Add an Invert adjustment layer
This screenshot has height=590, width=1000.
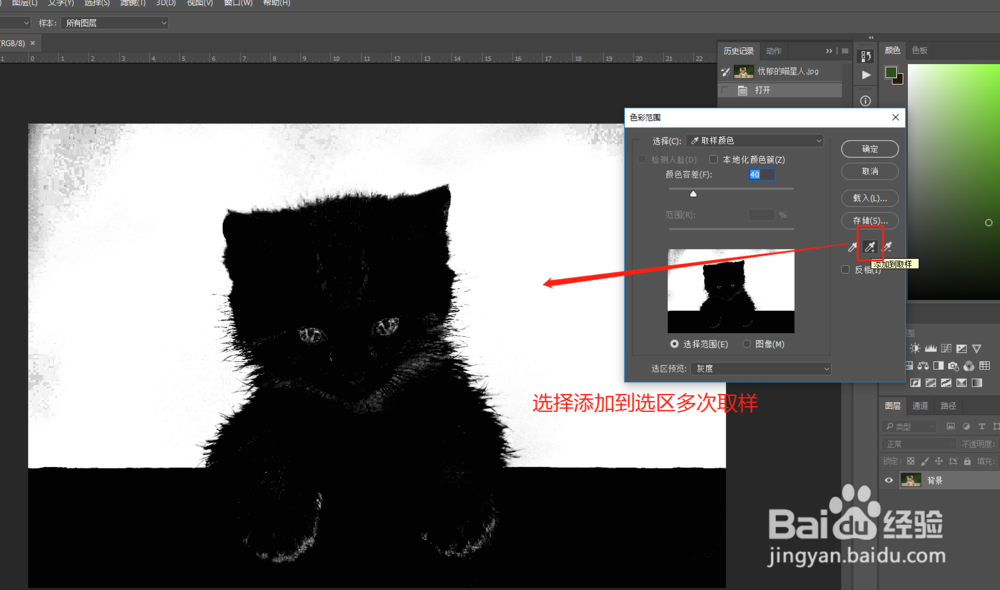click(915, 383)
